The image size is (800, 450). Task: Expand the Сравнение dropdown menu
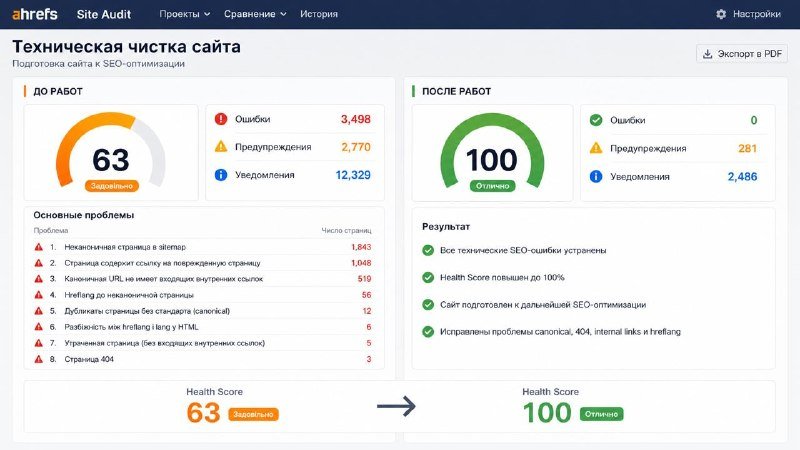(x=255, y=14)
